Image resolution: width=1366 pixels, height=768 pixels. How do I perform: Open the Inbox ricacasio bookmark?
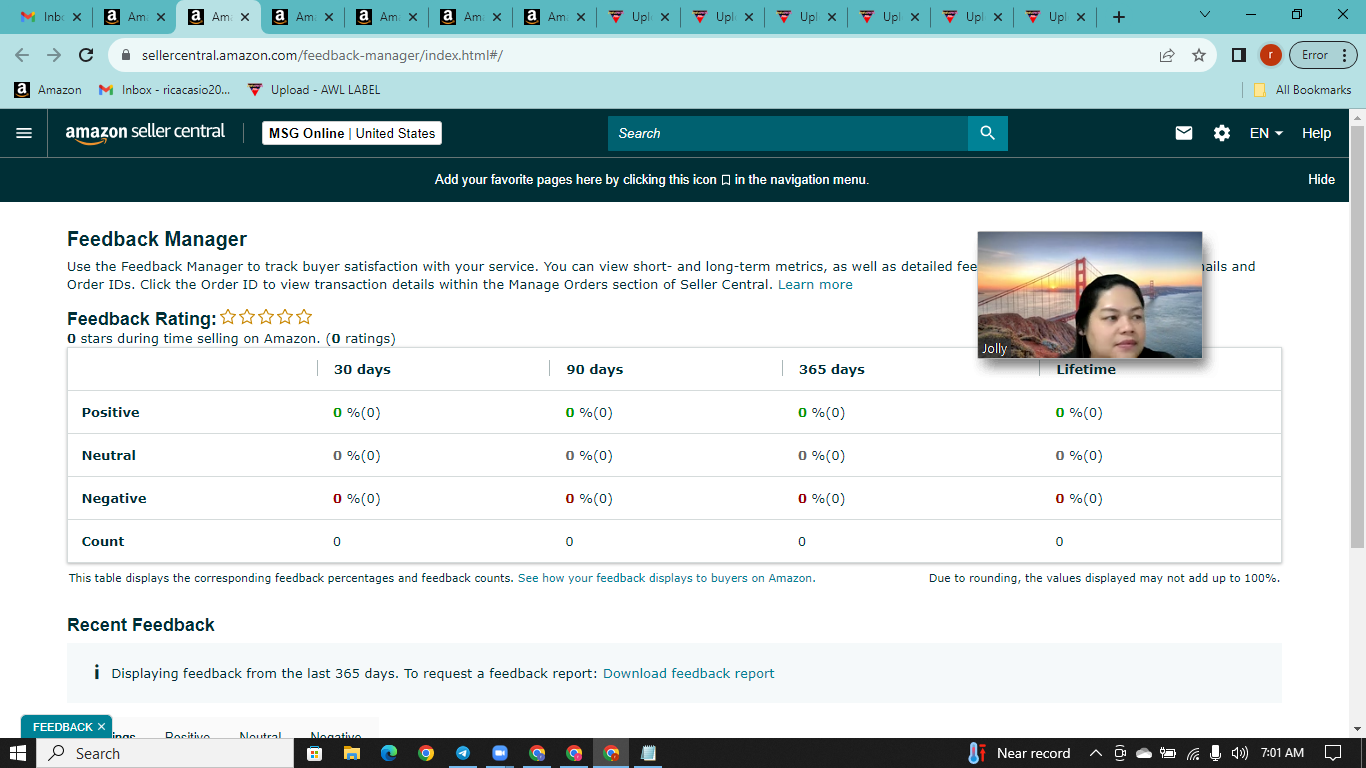[164, 89]
